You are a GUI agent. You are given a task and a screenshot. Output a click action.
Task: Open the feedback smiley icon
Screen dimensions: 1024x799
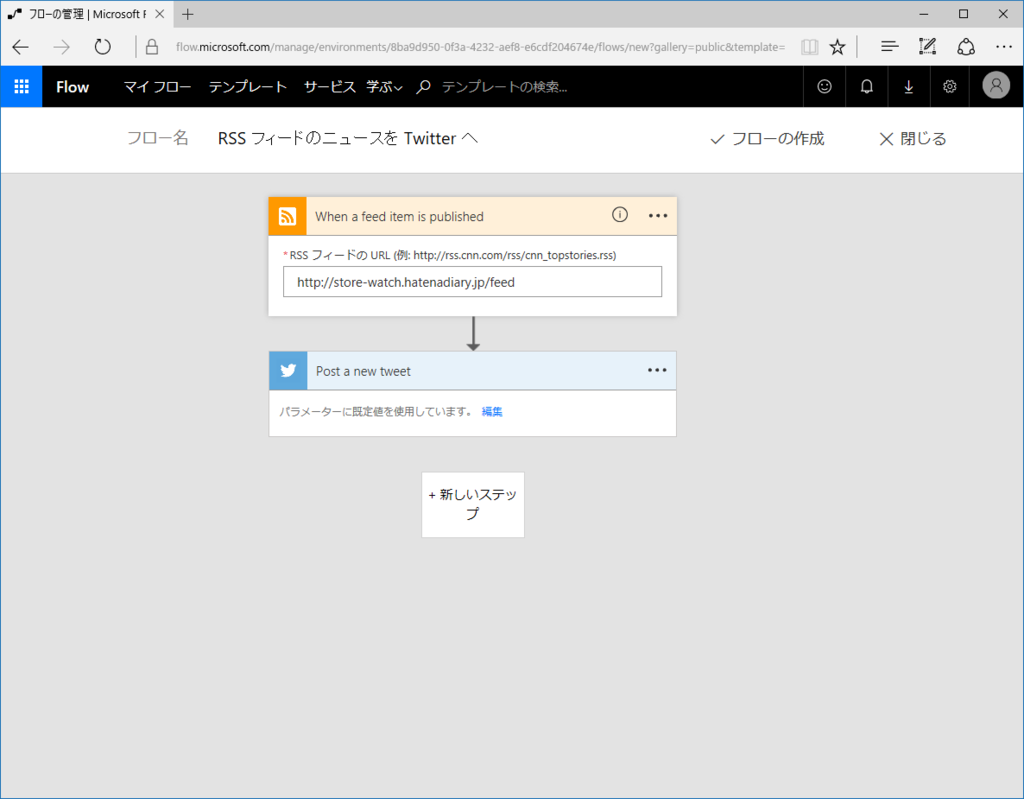pyautogui.click(x=824, y=86)
